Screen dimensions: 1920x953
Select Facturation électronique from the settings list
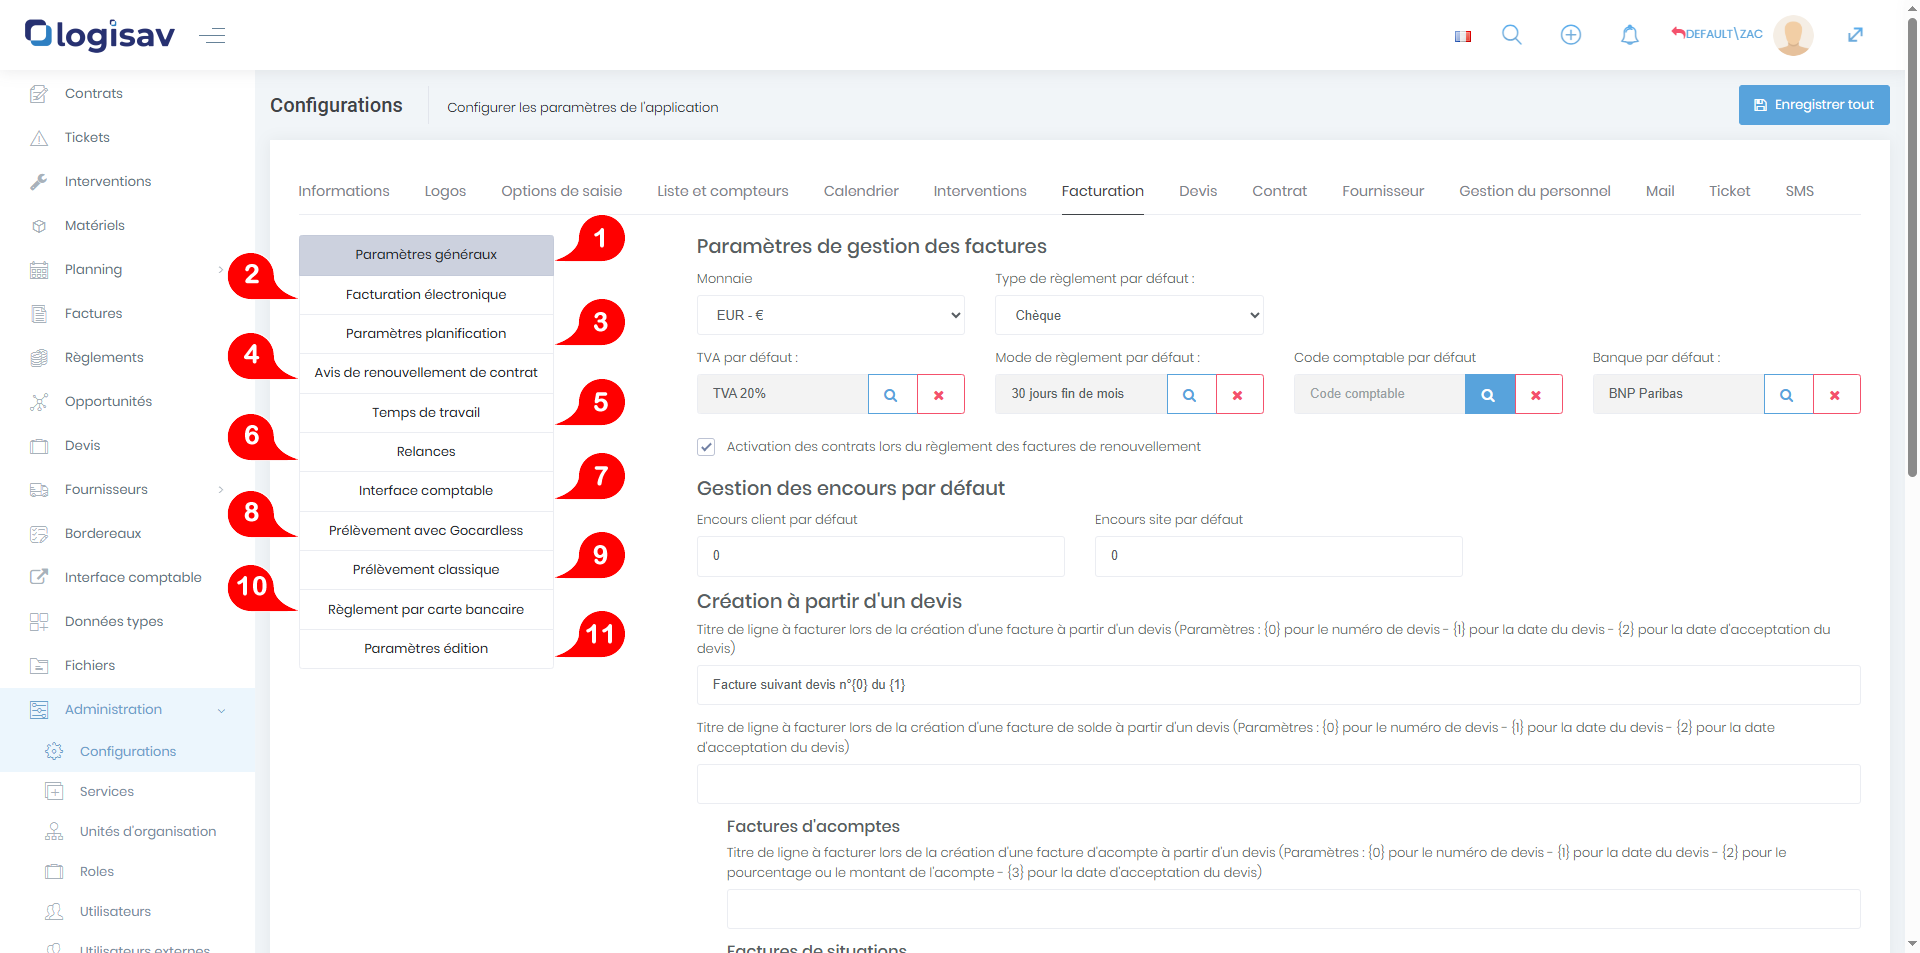pos(426,295)
